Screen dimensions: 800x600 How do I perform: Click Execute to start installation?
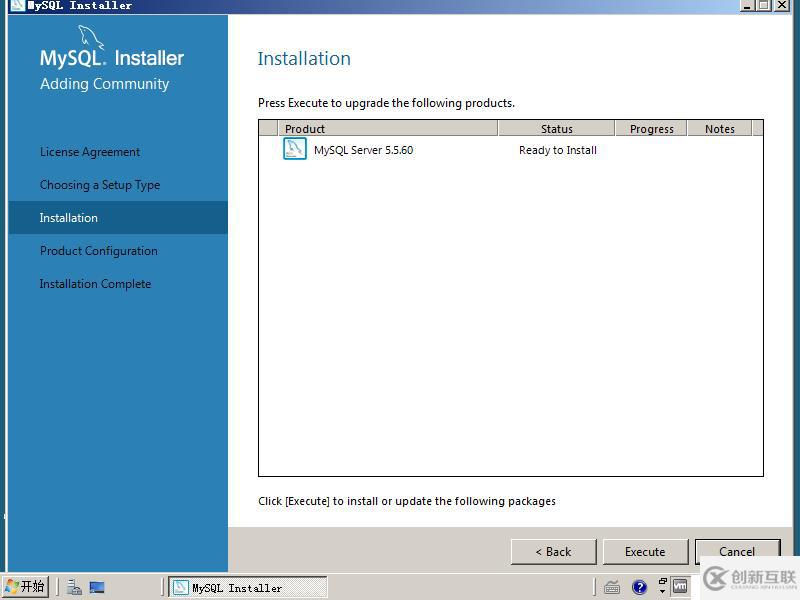645,552
